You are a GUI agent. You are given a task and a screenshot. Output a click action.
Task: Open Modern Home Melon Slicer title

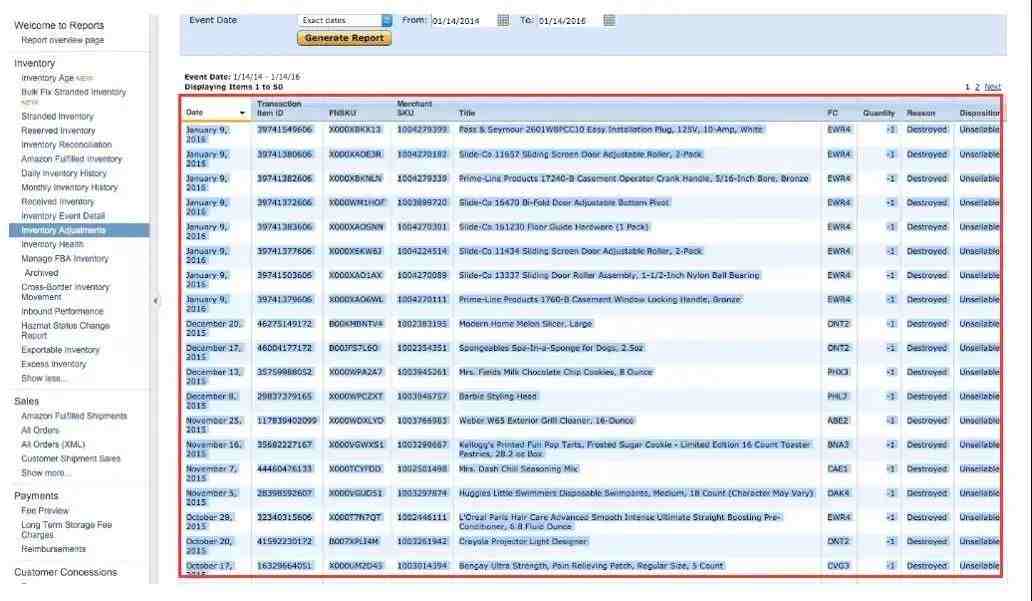526,324
